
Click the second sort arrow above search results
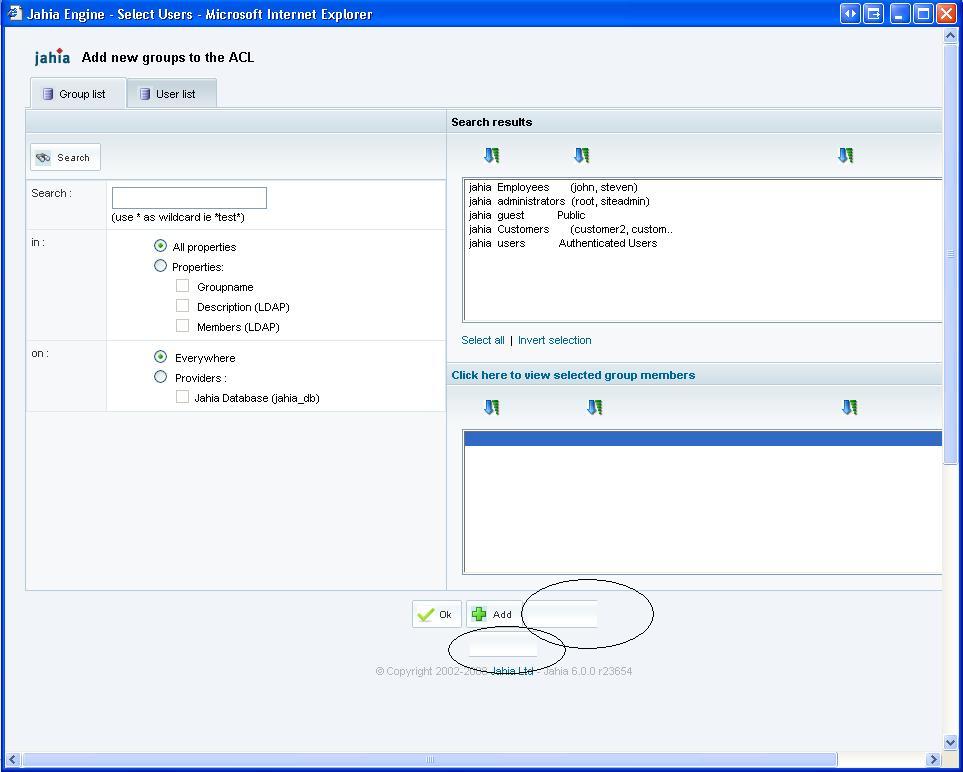(x=581, y=155)
